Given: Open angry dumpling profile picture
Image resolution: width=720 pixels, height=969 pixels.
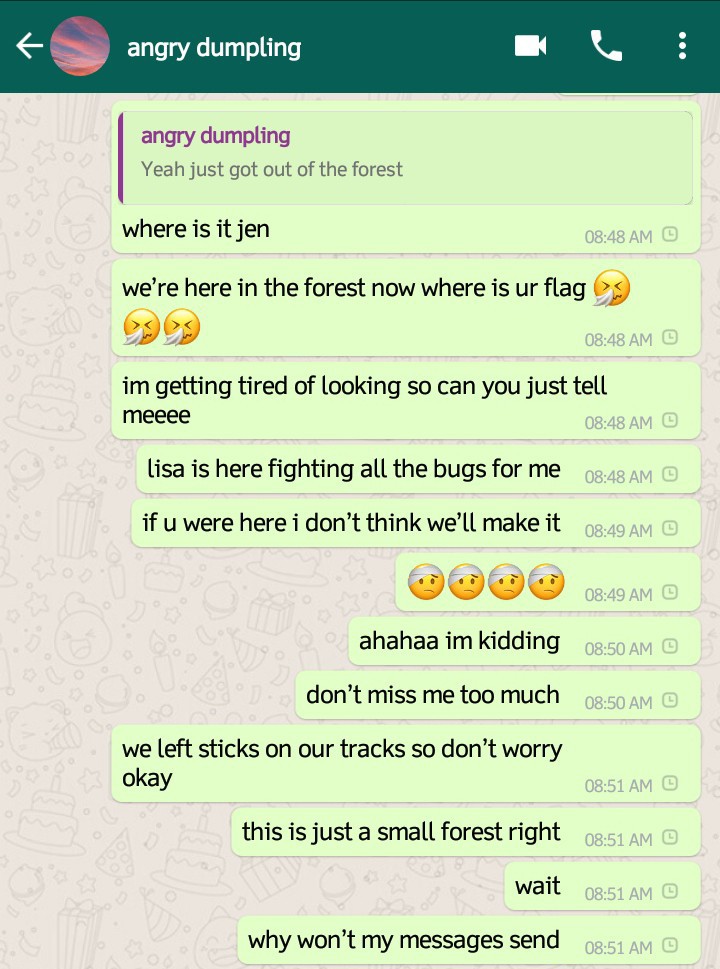Looking at the screenshot, I should tap(80, 46).
